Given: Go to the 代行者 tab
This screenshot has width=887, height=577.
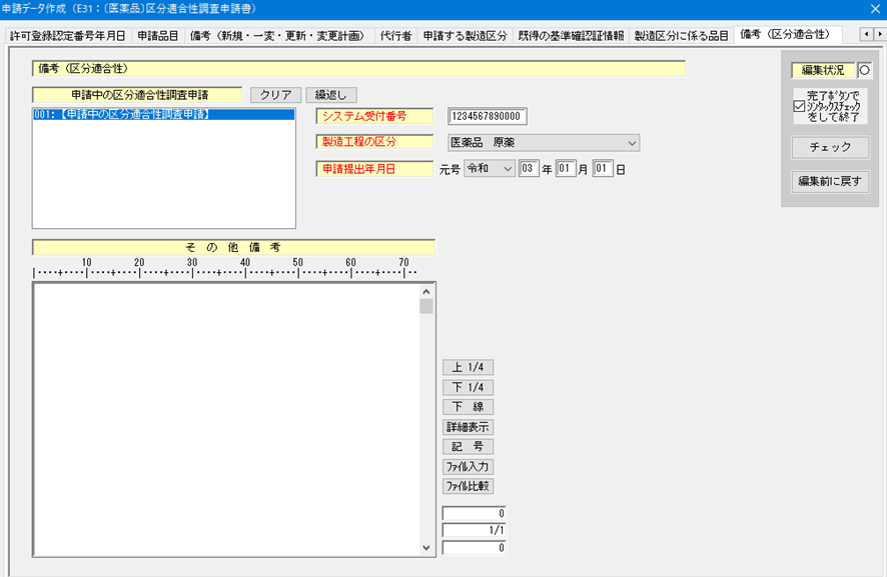Looking at the screenshot, I should click(395, 36).
